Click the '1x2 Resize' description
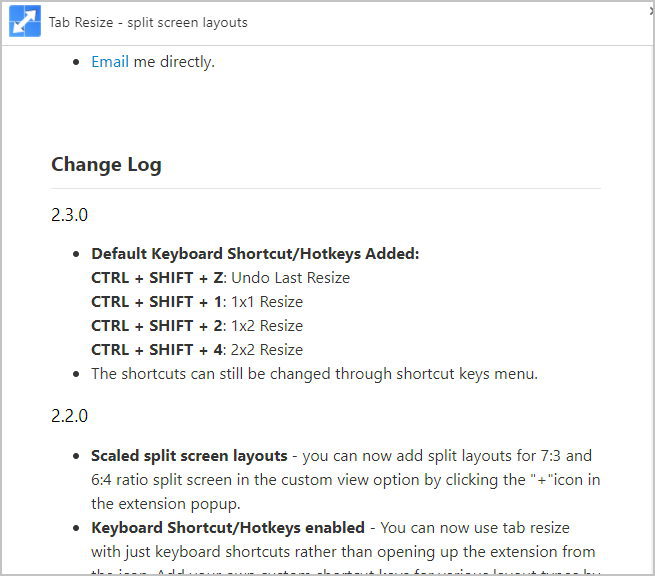The width and height of the screenshot is (655, 576). [x=267, y=326]
